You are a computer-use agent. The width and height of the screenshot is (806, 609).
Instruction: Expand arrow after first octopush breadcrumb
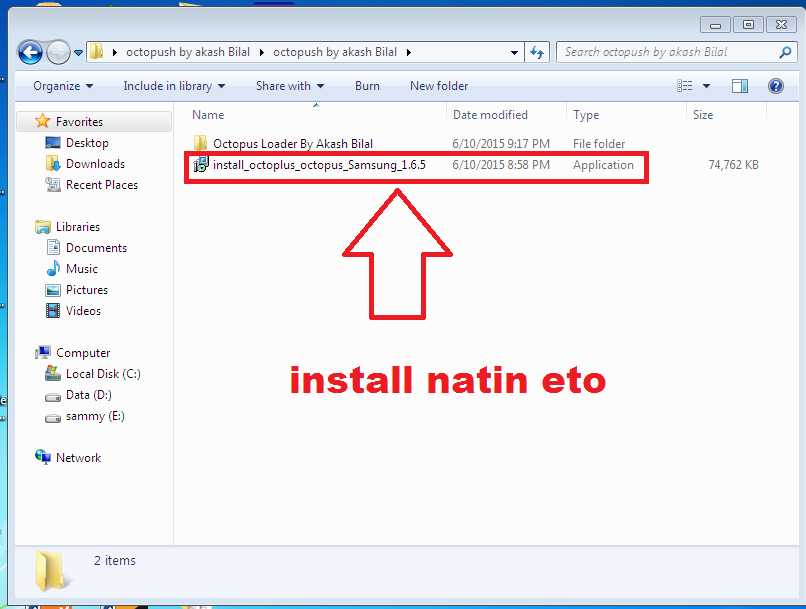262,52
